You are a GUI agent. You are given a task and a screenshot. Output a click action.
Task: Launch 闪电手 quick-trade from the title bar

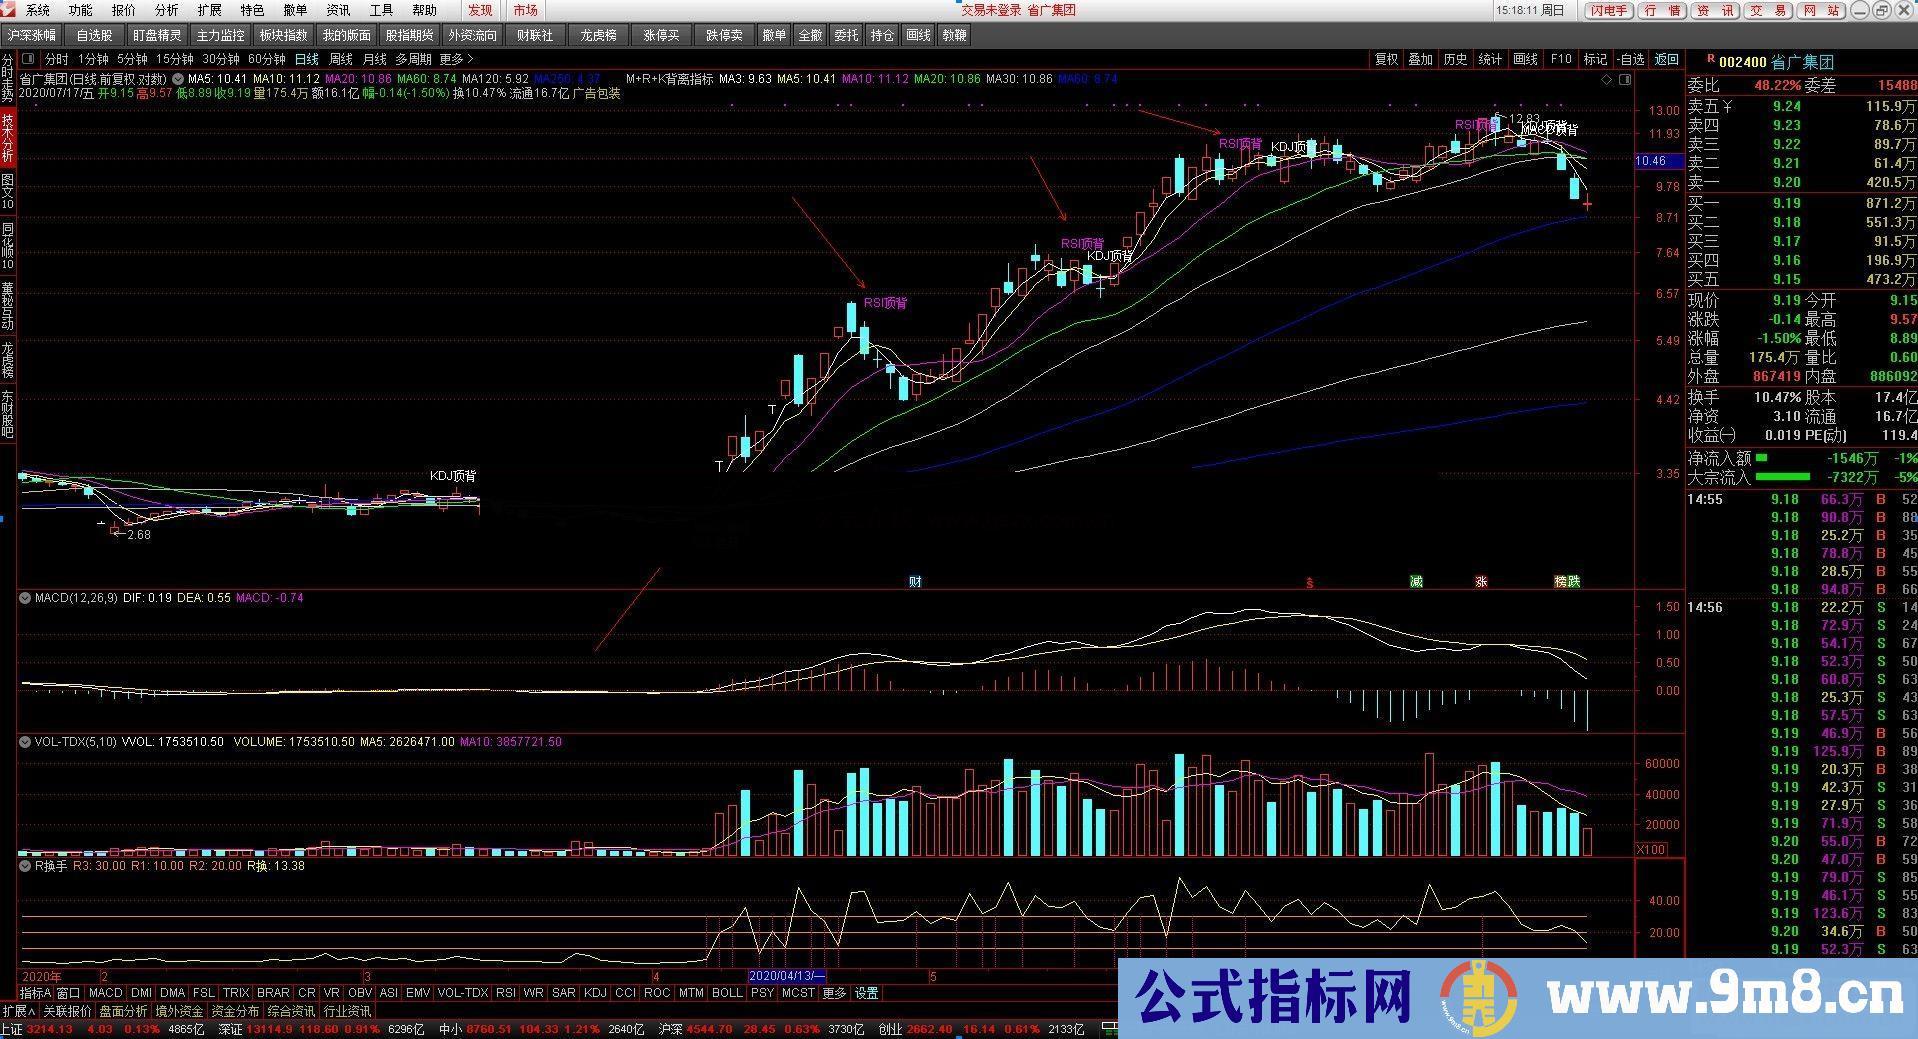(x=1608, y=11)
